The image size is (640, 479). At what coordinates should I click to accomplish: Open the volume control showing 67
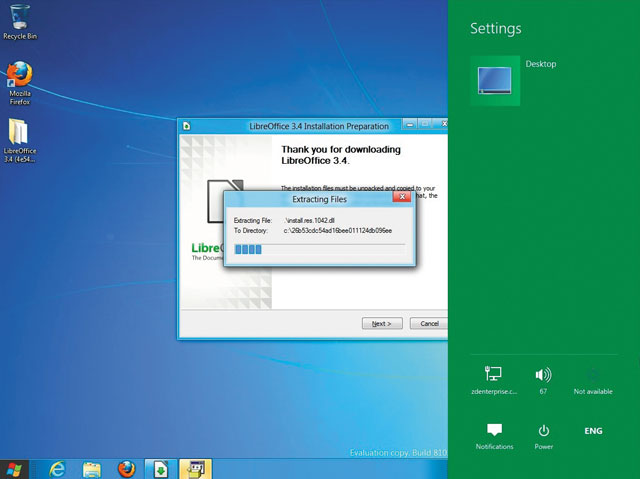pos(543,380)
